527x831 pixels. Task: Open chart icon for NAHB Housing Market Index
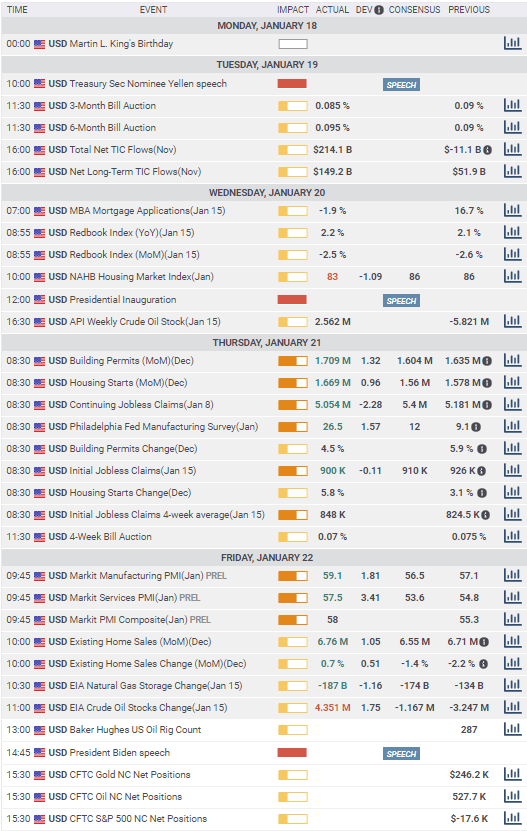point(512,276)
